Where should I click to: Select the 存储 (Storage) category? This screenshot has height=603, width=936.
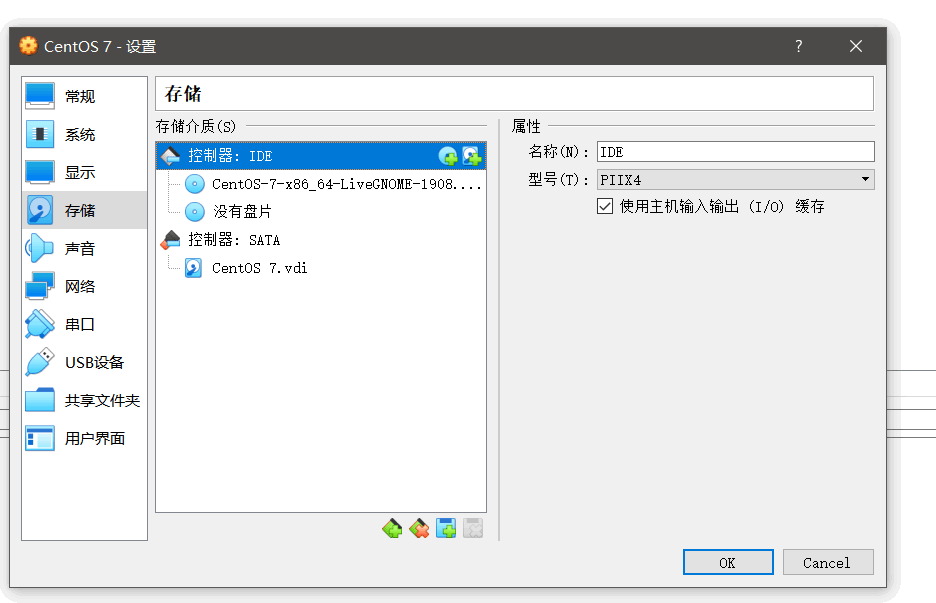[84, 210]
